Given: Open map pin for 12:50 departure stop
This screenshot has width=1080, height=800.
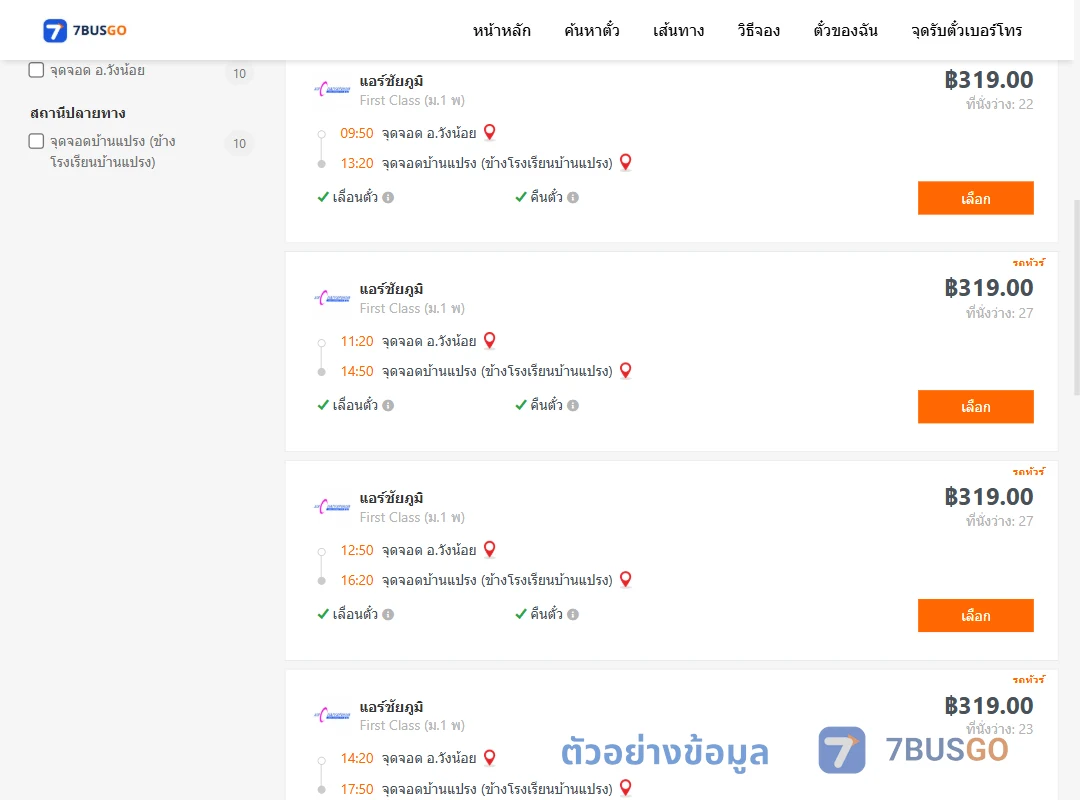Looking at the screenshot, I should click(x=490, y=549).
